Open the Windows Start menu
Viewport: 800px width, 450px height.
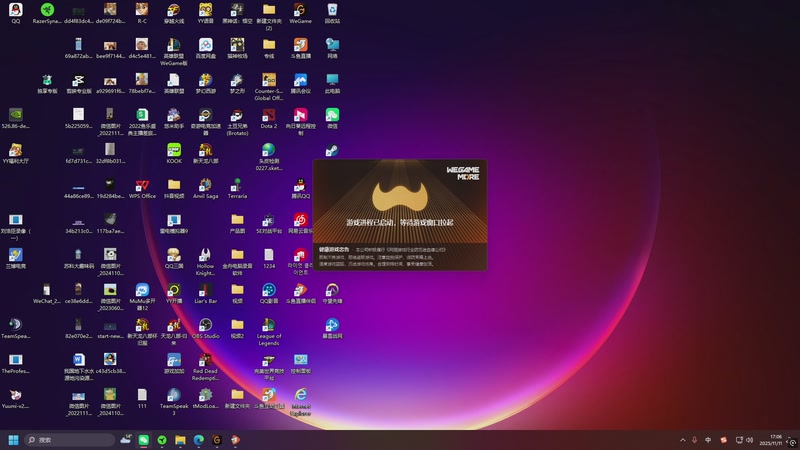point(14,440)
